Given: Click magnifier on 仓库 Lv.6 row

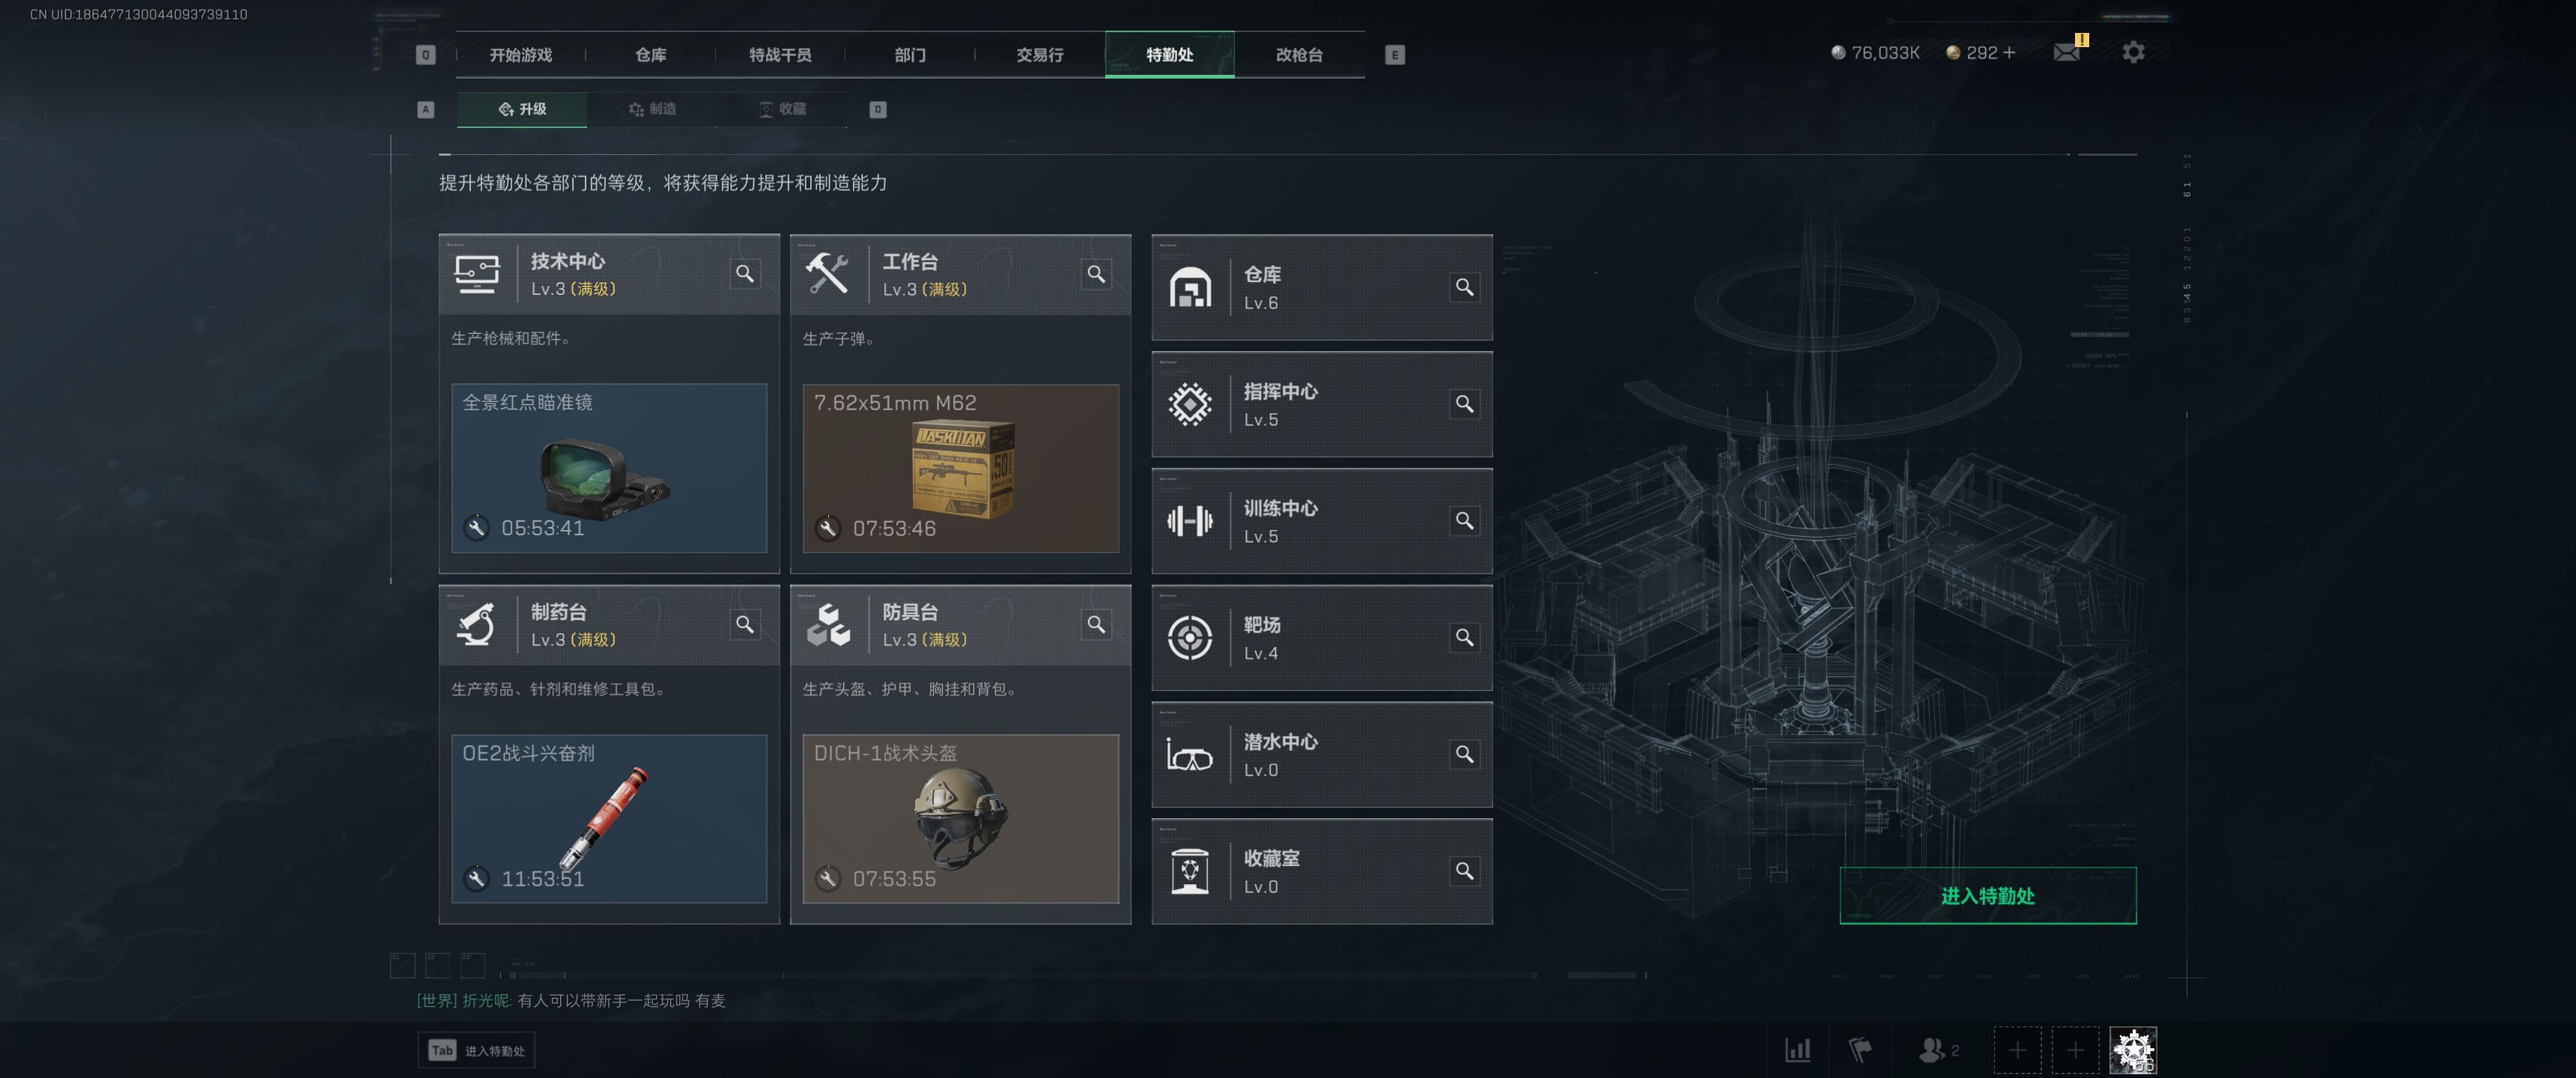Looking at the screenshot, I should (1464, 287).
